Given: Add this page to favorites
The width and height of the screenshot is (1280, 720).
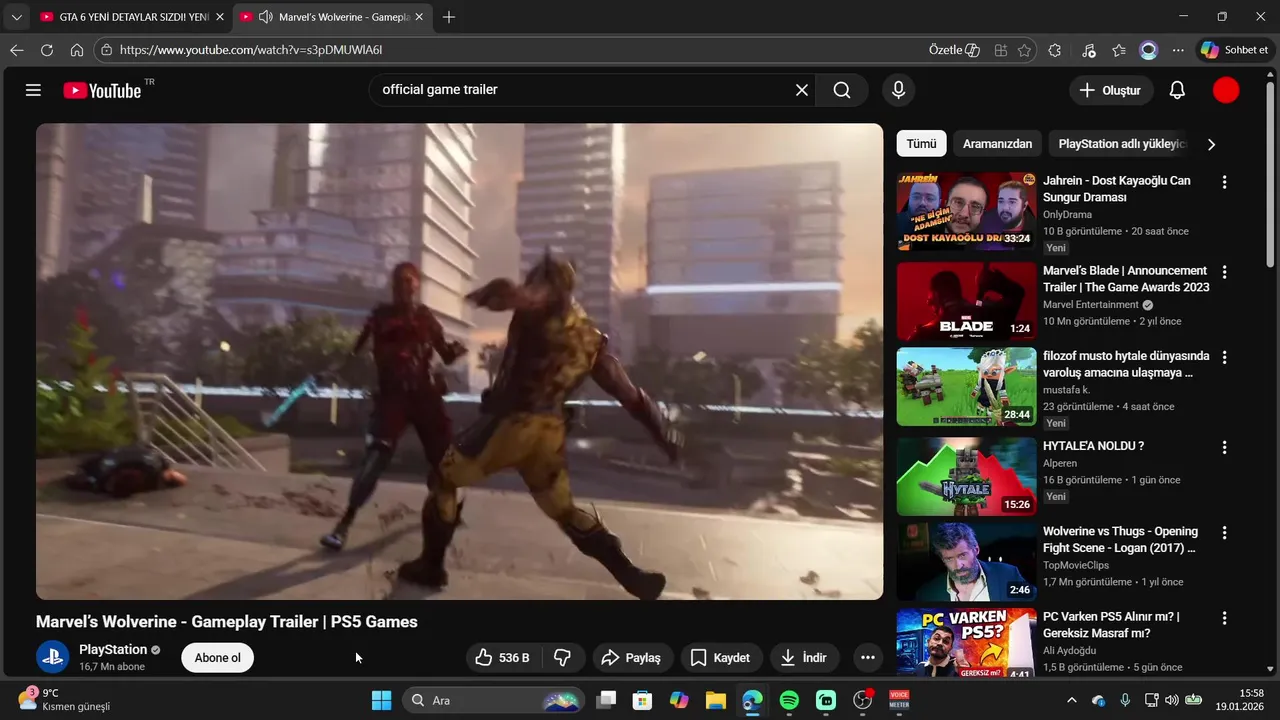Looking at the screenshot, I should coord(1024,50).
